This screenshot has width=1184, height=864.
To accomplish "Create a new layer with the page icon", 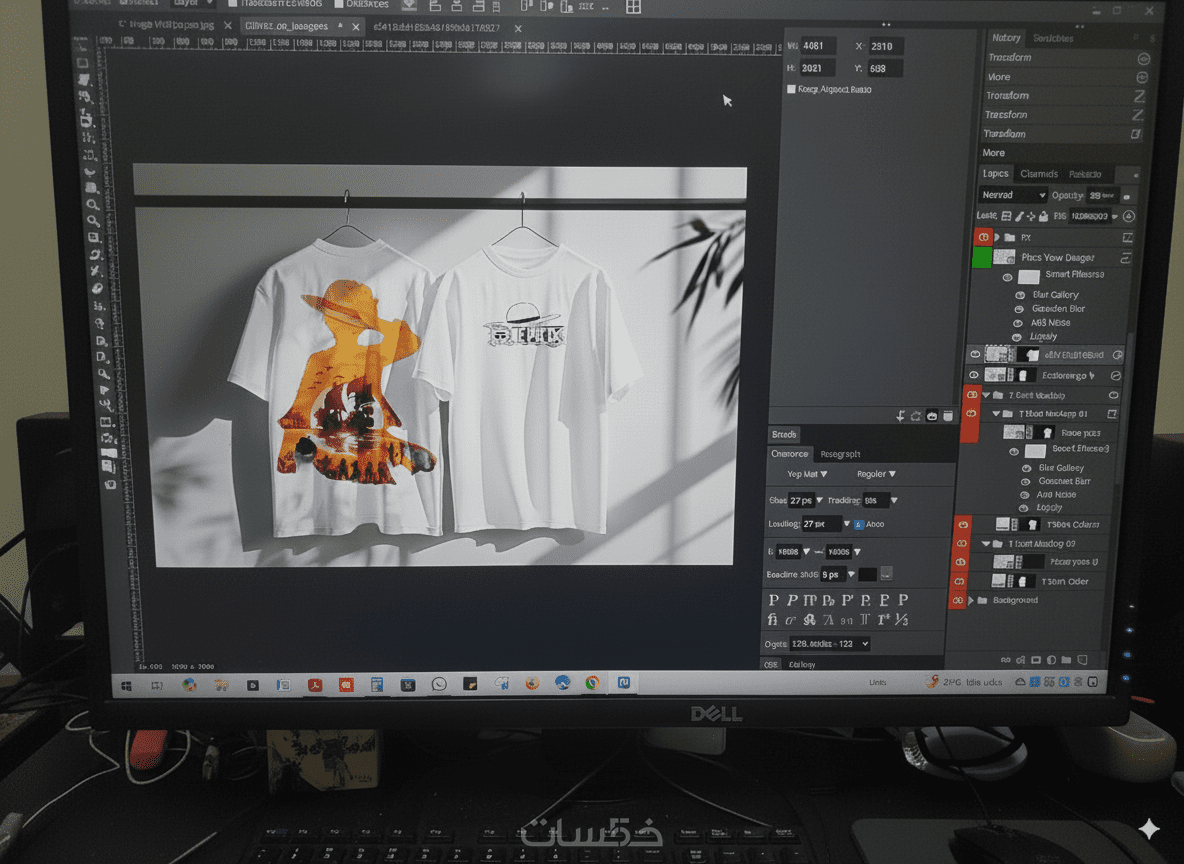I will coord(1082,659).
